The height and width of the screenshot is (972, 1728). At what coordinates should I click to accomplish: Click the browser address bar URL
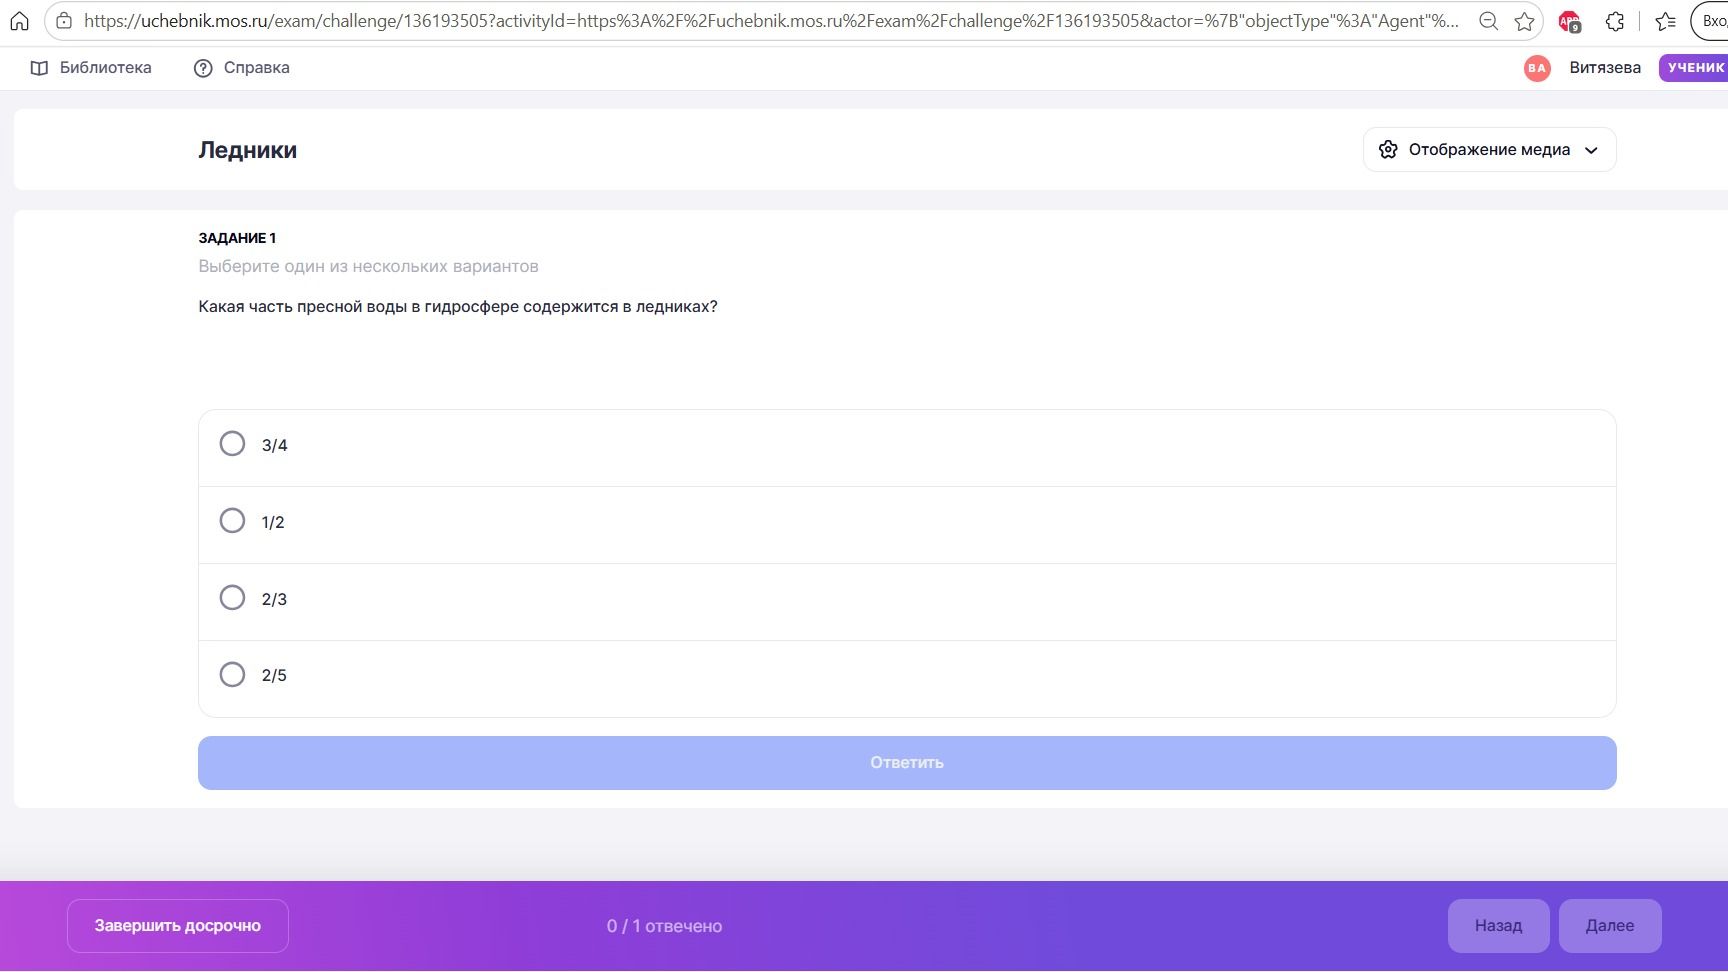click(770, 21)
